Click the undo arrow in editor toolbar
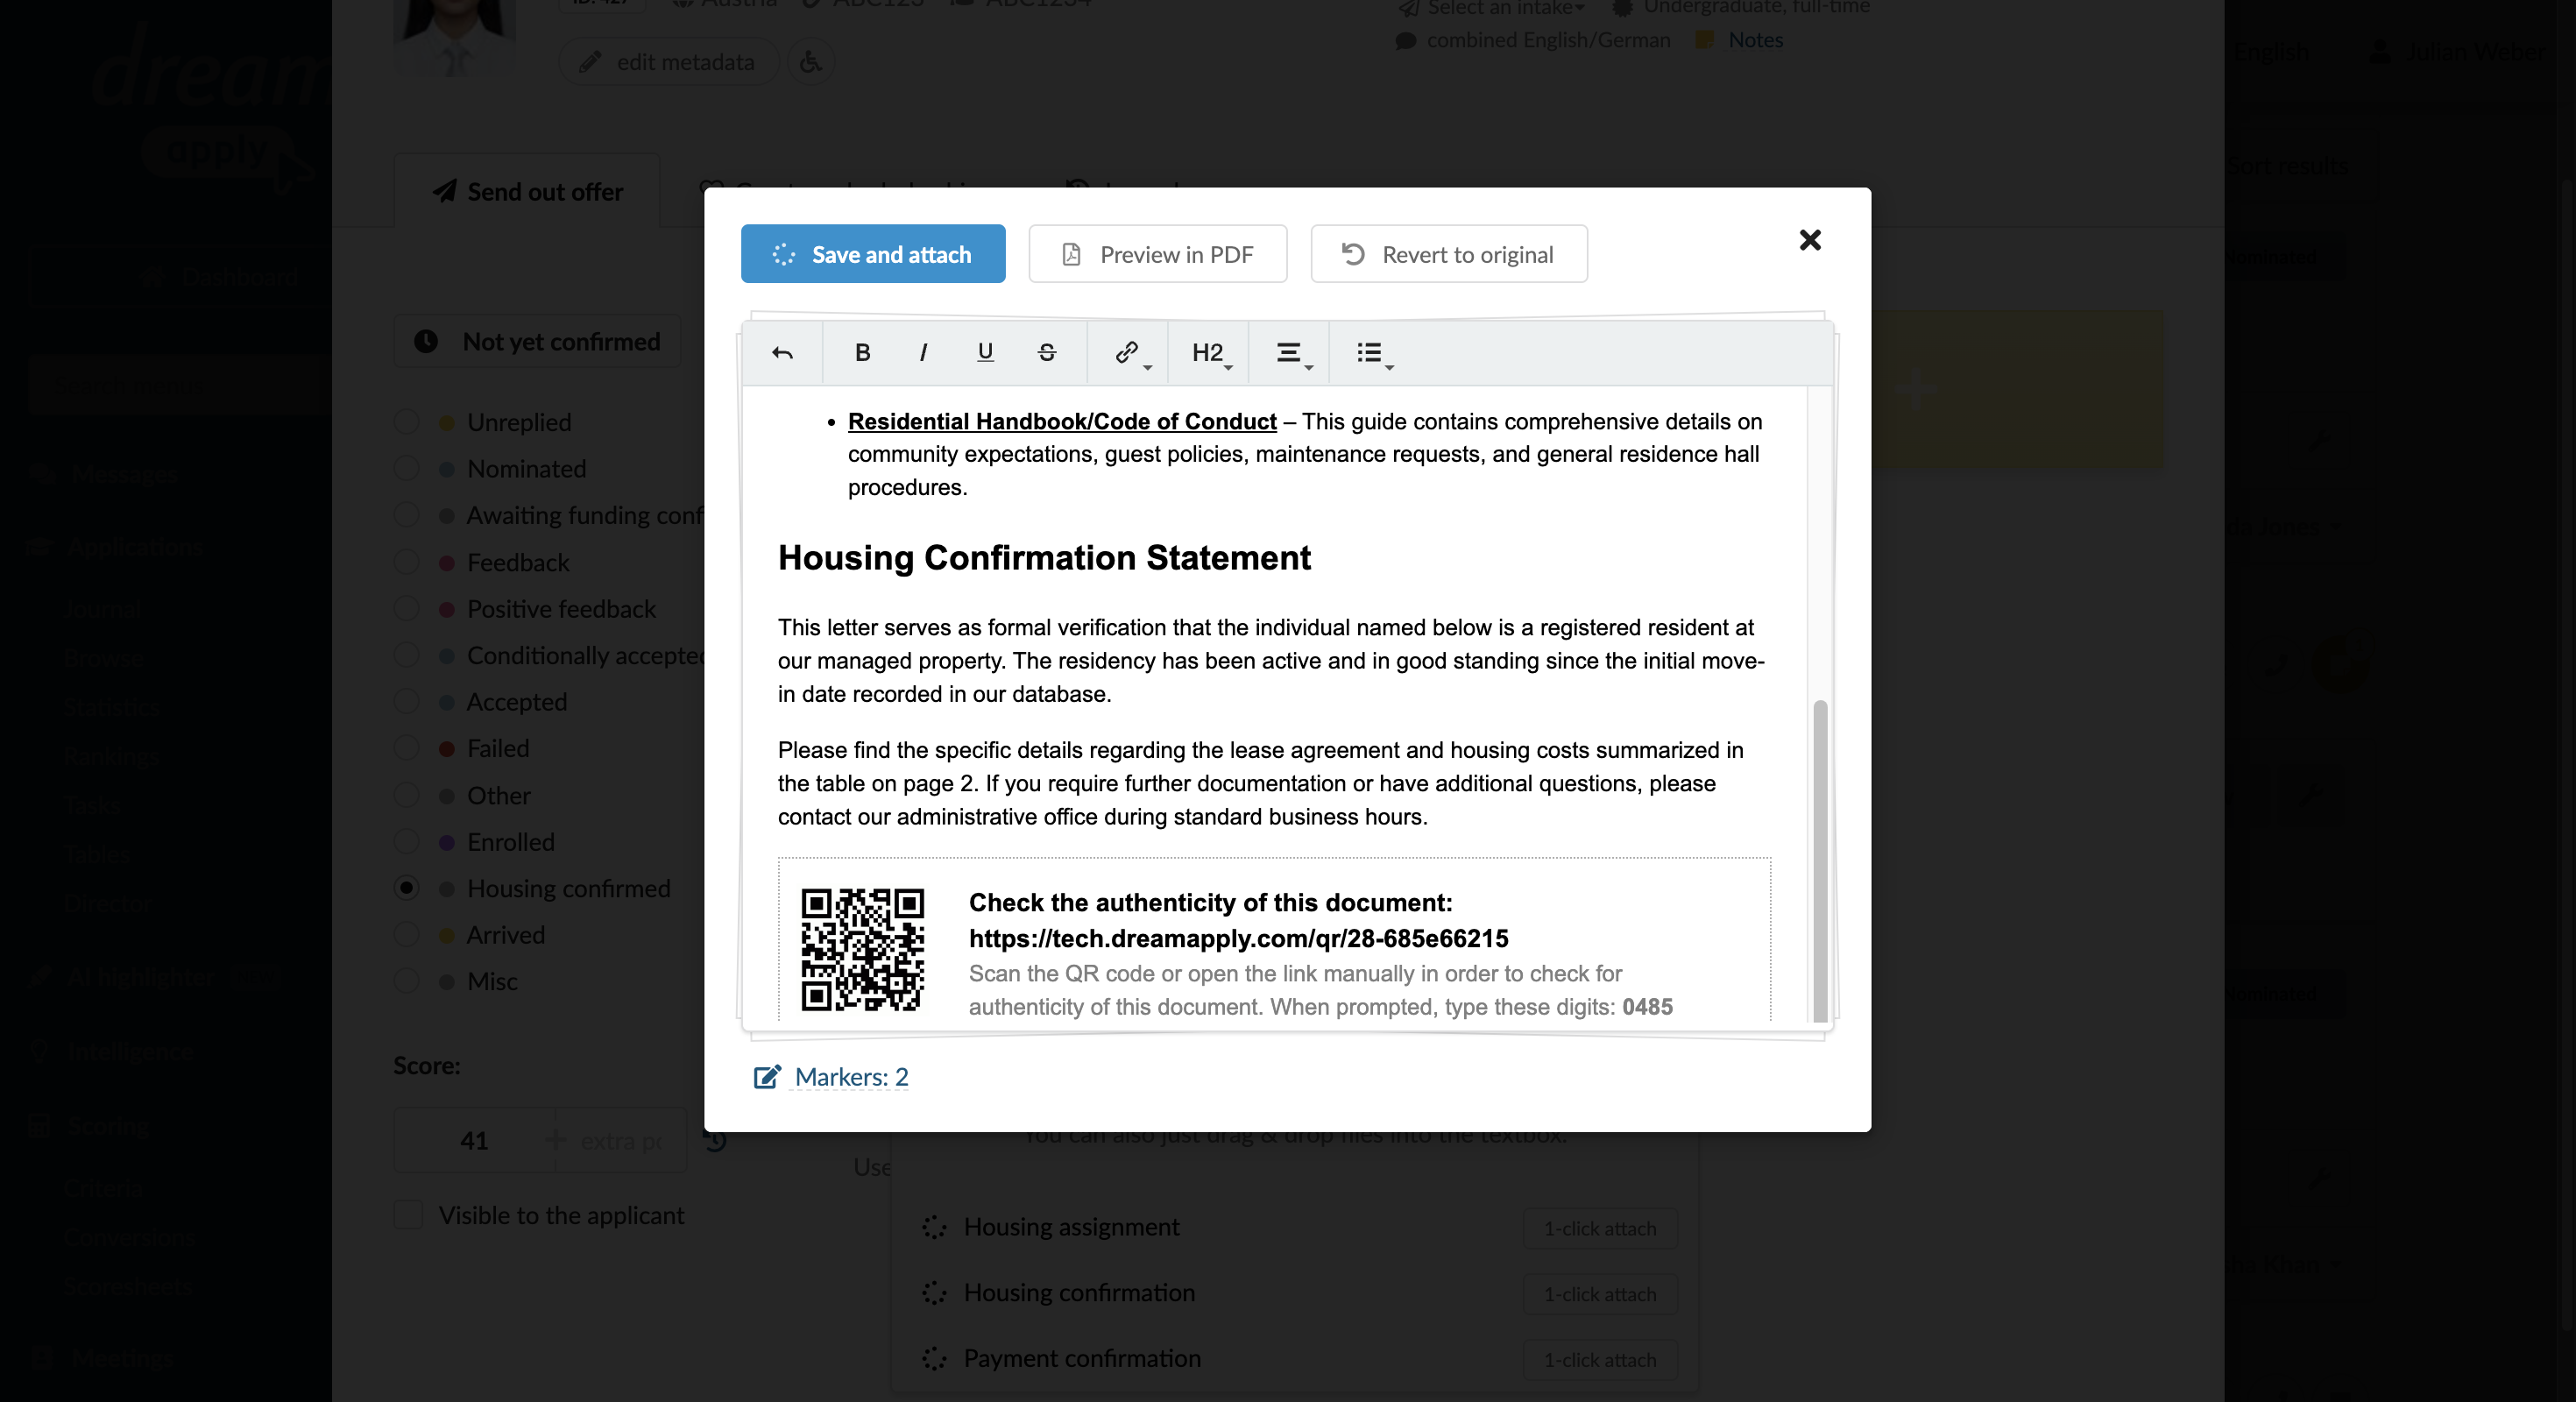This screenshot has width=2576, height=1402. coord(782,352)
